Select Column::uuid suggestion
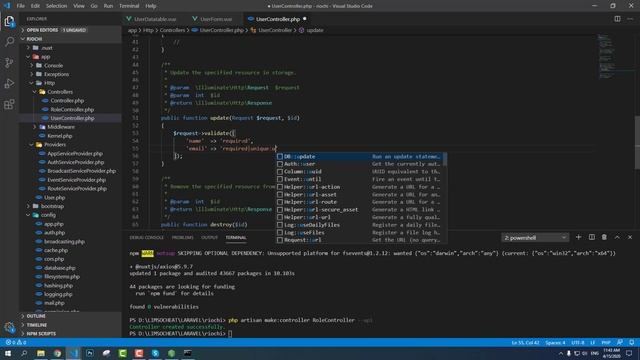The height and width of the screenshot is (360, 640). click(x=361, y=171)
